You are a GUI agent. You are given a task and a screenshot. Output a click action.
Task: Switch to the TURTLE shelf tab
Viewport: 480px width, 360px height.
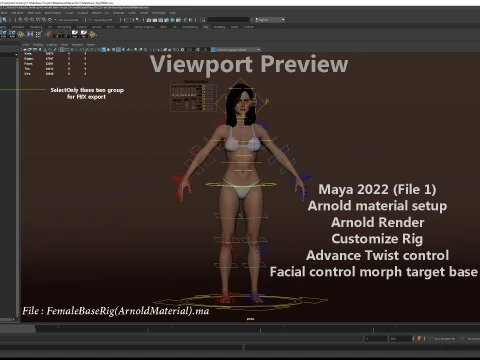249,27
